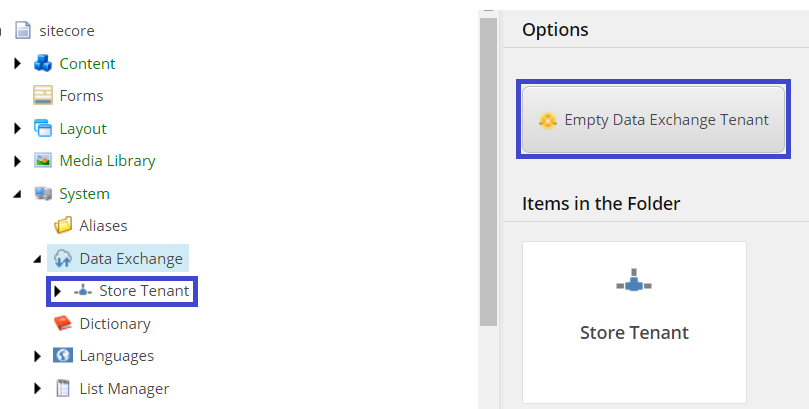
Task: Expand the Languages tree node
Action: pos(37,356)
